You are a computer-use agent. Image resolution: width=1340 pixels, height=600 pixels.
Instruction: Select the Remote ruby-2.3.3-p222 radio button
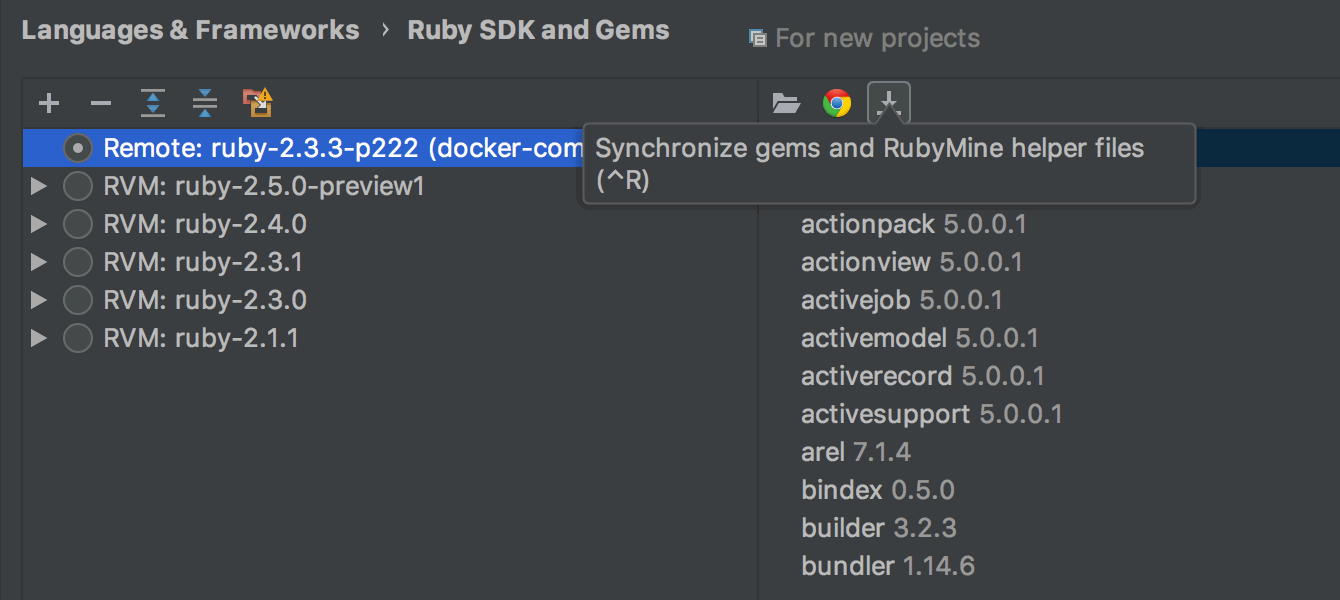(x=78, y=148)
